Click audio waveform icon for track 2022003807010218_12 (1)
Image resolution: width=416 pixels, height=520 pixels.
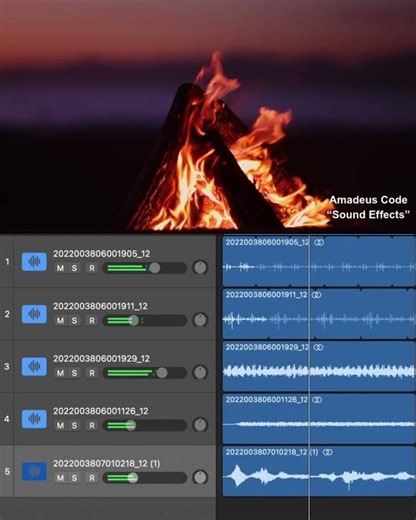pos(34,471)
